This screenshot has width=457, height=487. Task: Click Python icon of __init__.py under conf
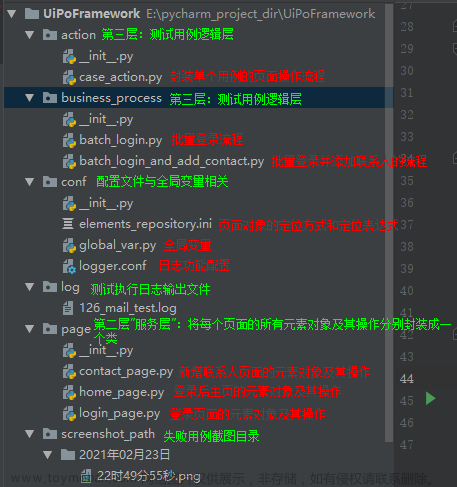(x=69, y=203)
